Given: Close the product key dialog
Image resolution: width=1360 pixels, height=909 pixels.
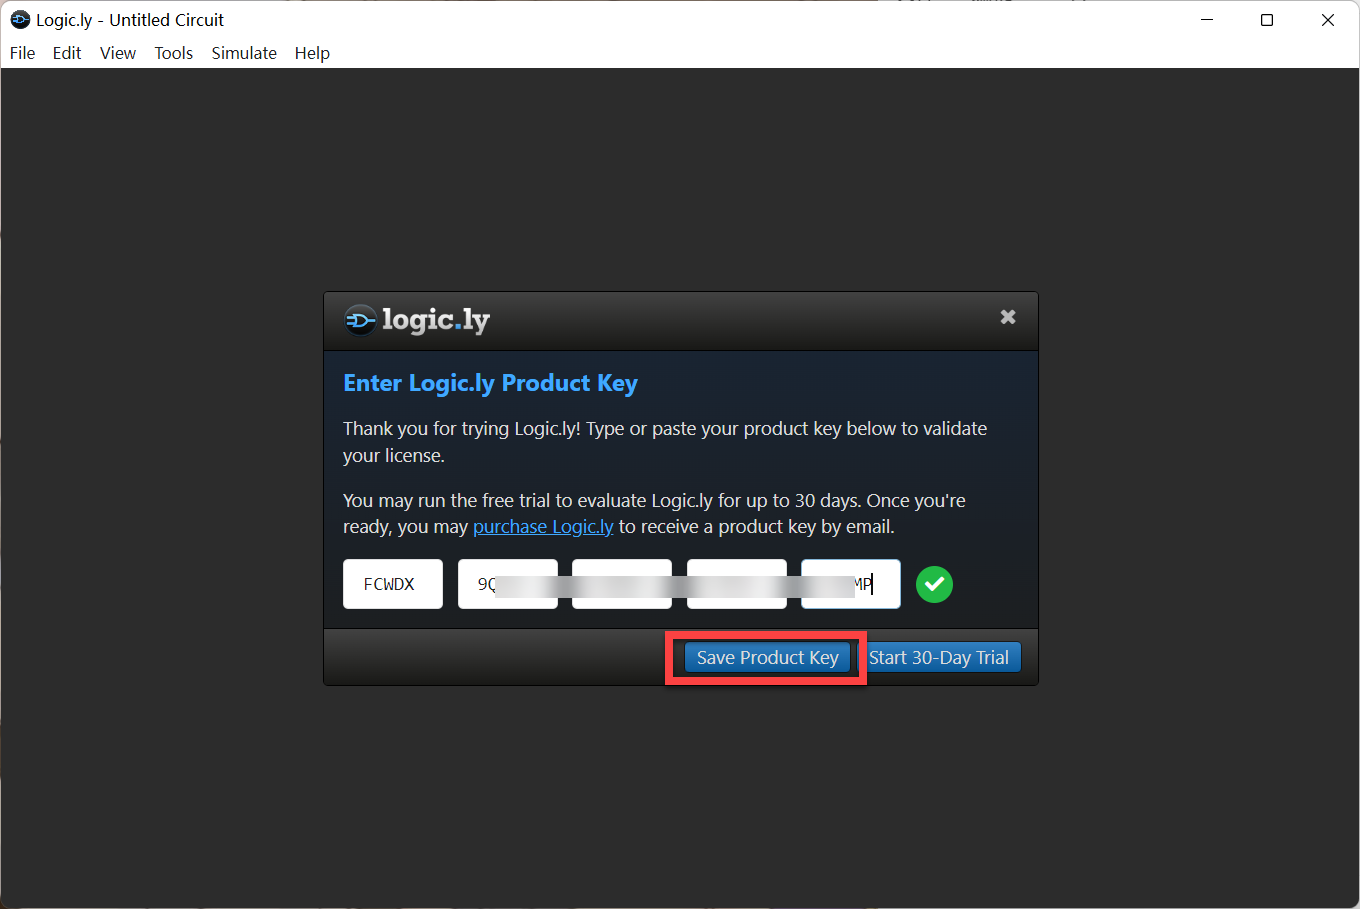Looking at the screenshot, I should coord(1008,317).
